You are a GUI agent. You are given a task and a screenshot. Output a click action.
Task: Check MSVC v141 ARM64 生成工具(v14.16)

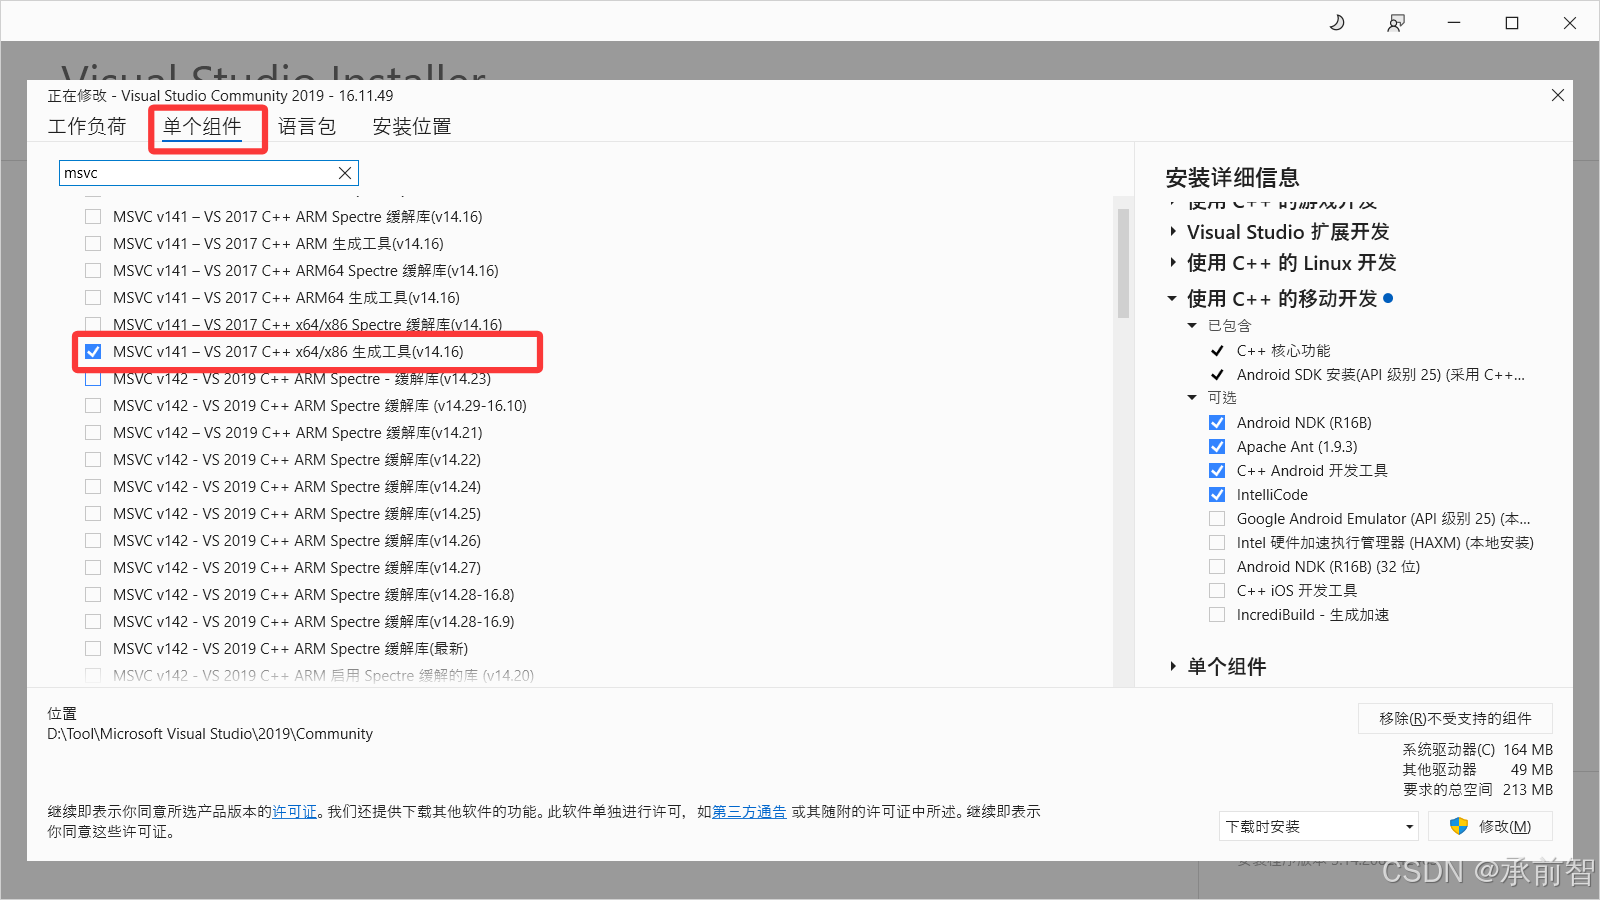tap(93, 297)
